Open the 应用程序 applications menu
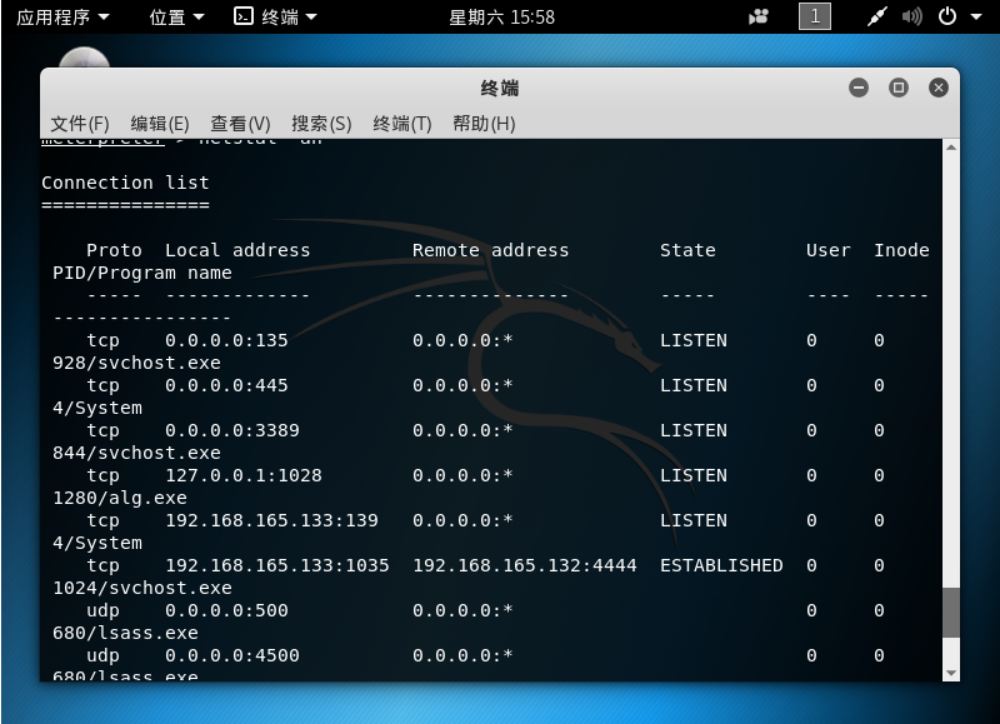The width and height of the screenshot is (1000, 724). pyautogui.click(x=62, y=17)
